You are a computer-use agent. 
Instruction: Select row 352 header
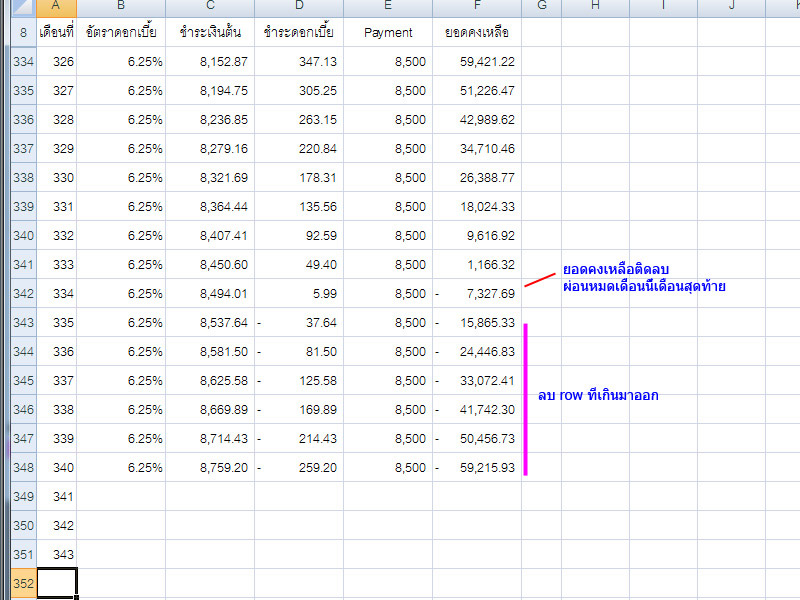pyautogui.click(x=23, y=583)
